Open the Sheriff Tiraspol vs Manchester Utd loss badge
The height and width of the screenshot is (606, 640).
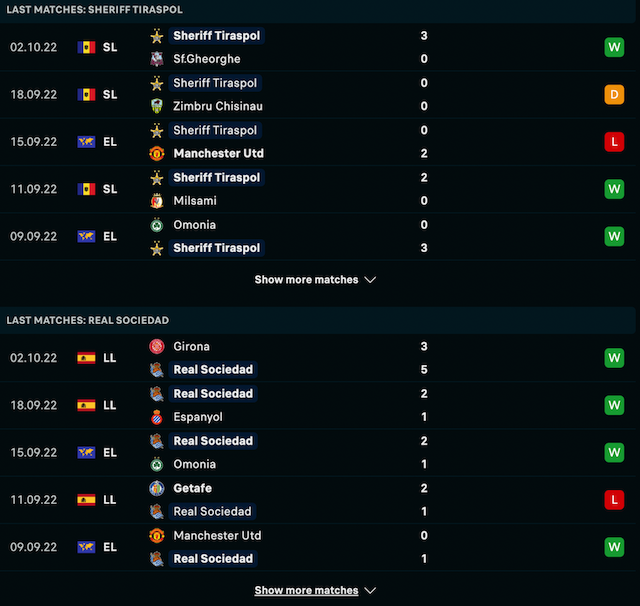[x=614, y=142]
